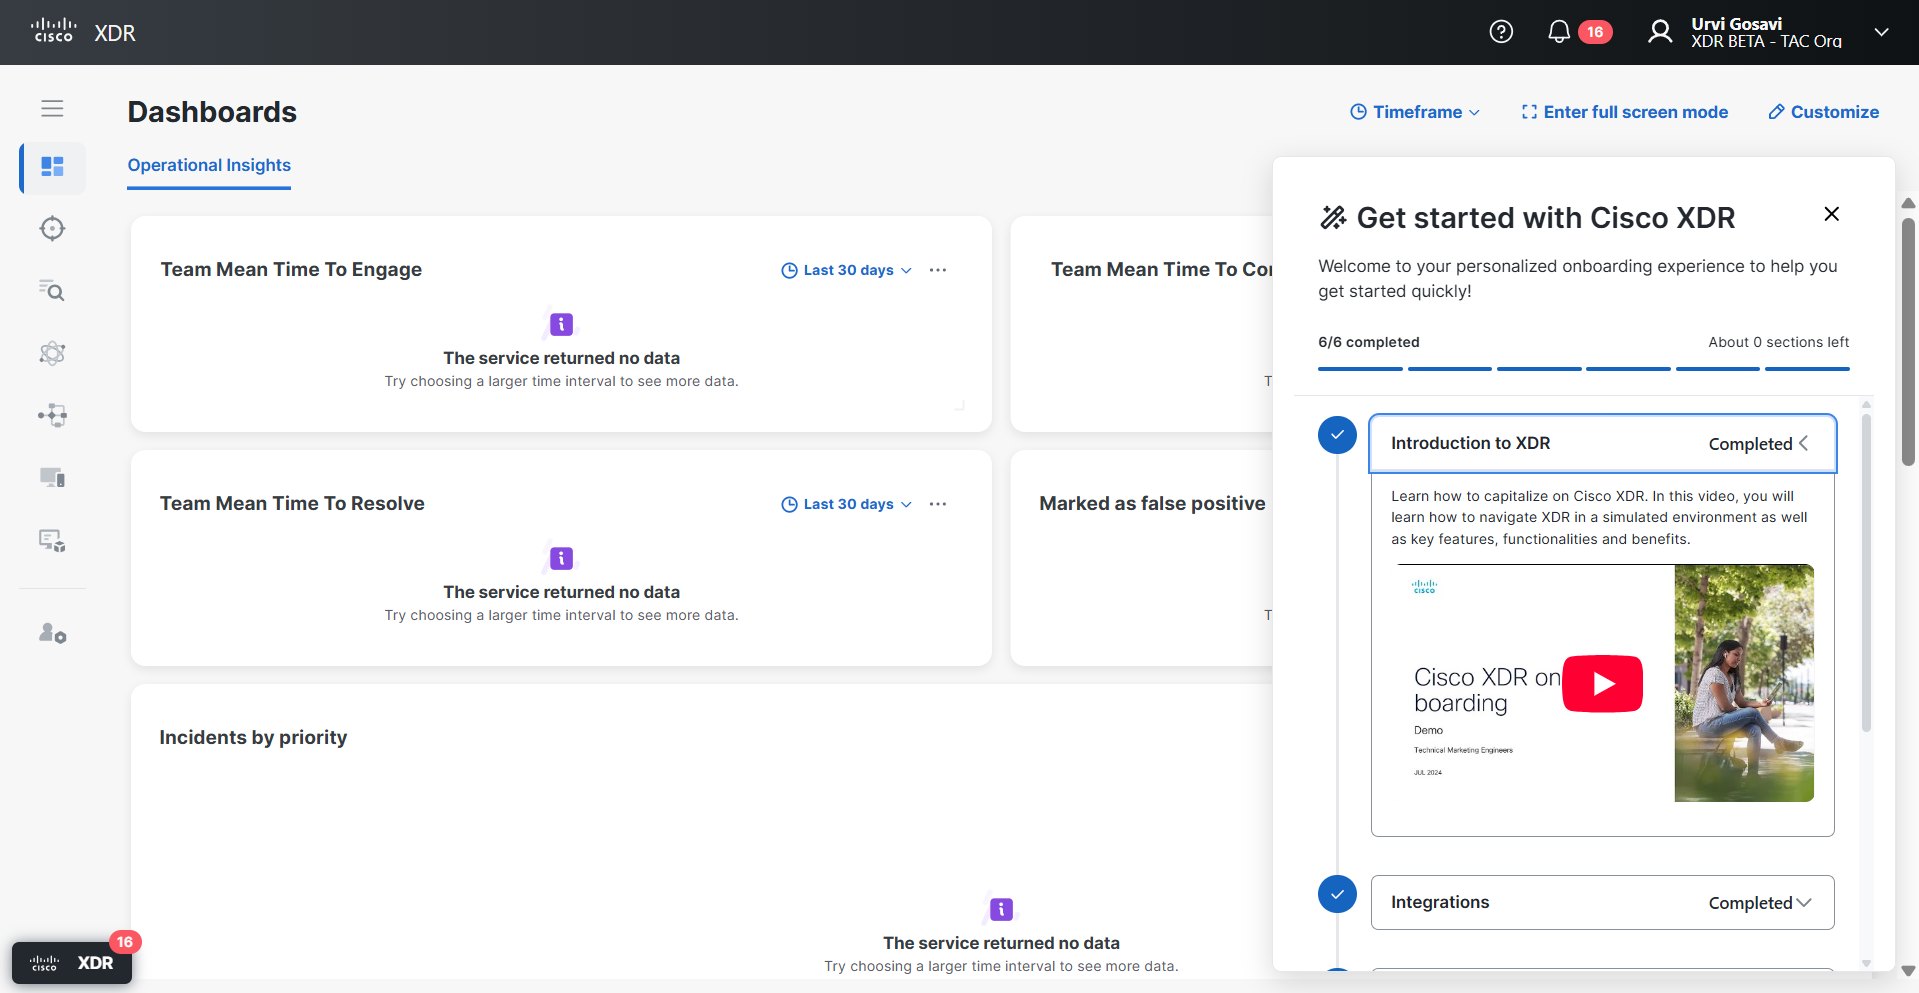Open the Intelligence atom icon
The height and width of the screenshot is (993, 1919).
pyautogui.click(x=52, y=353)
